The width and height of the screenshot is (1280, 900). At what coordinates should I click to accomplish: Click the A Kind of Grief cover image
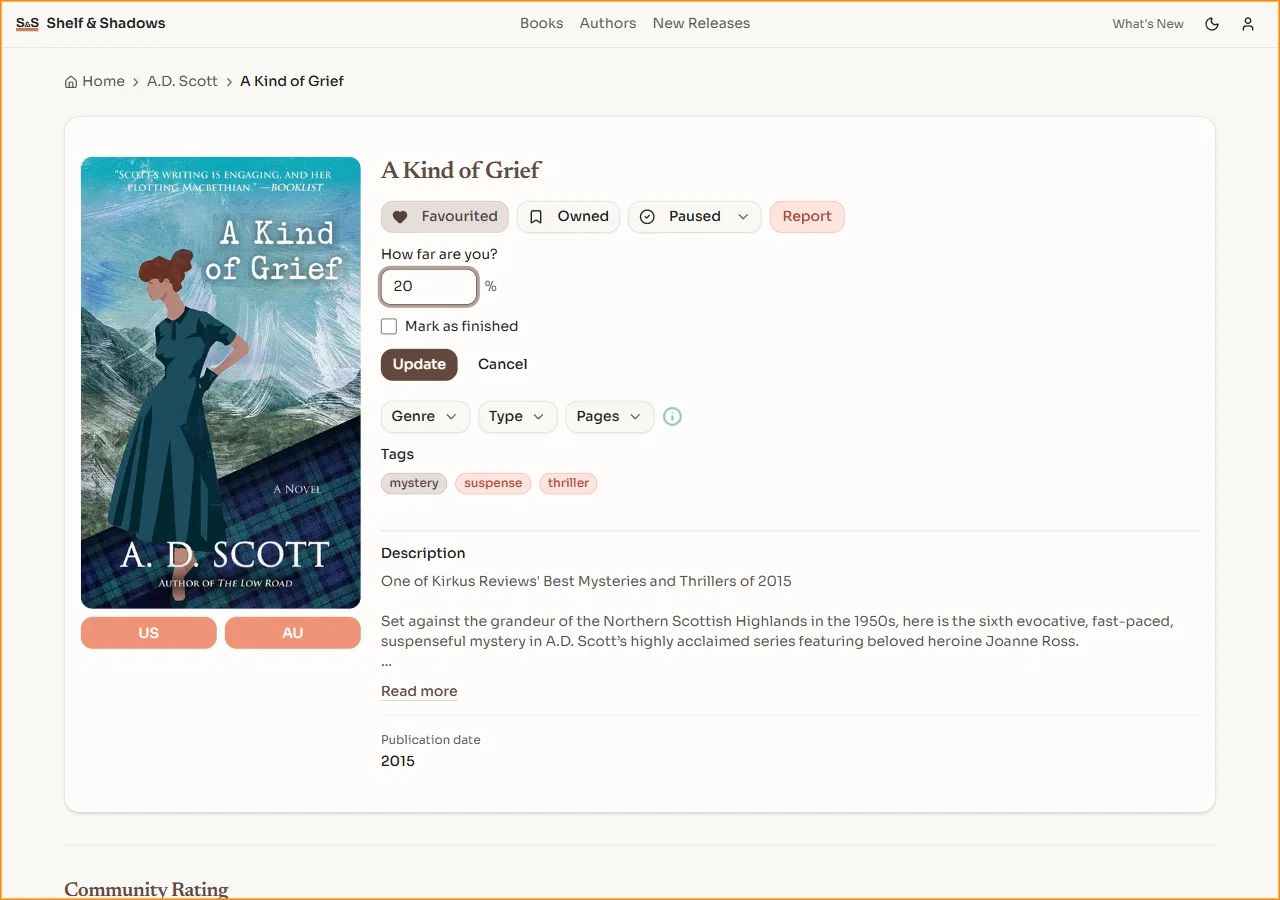point(221,383)
